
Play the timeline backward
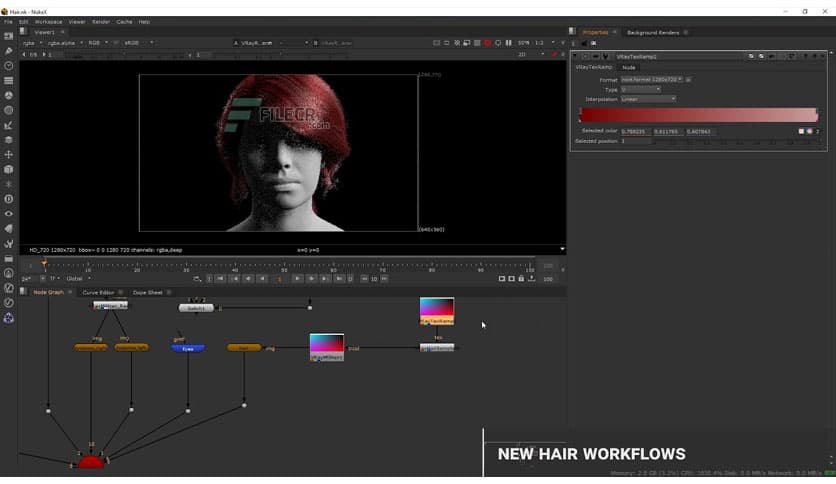tap(262, 279)
